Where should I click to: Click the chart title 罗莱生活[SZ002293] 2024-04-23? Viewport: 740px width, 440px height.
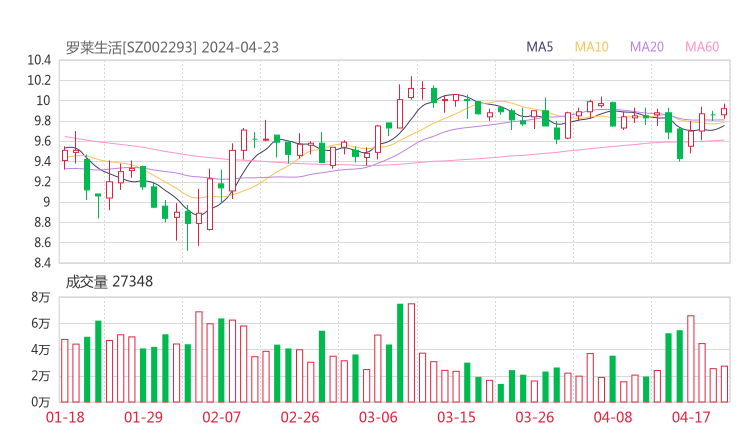172,47
